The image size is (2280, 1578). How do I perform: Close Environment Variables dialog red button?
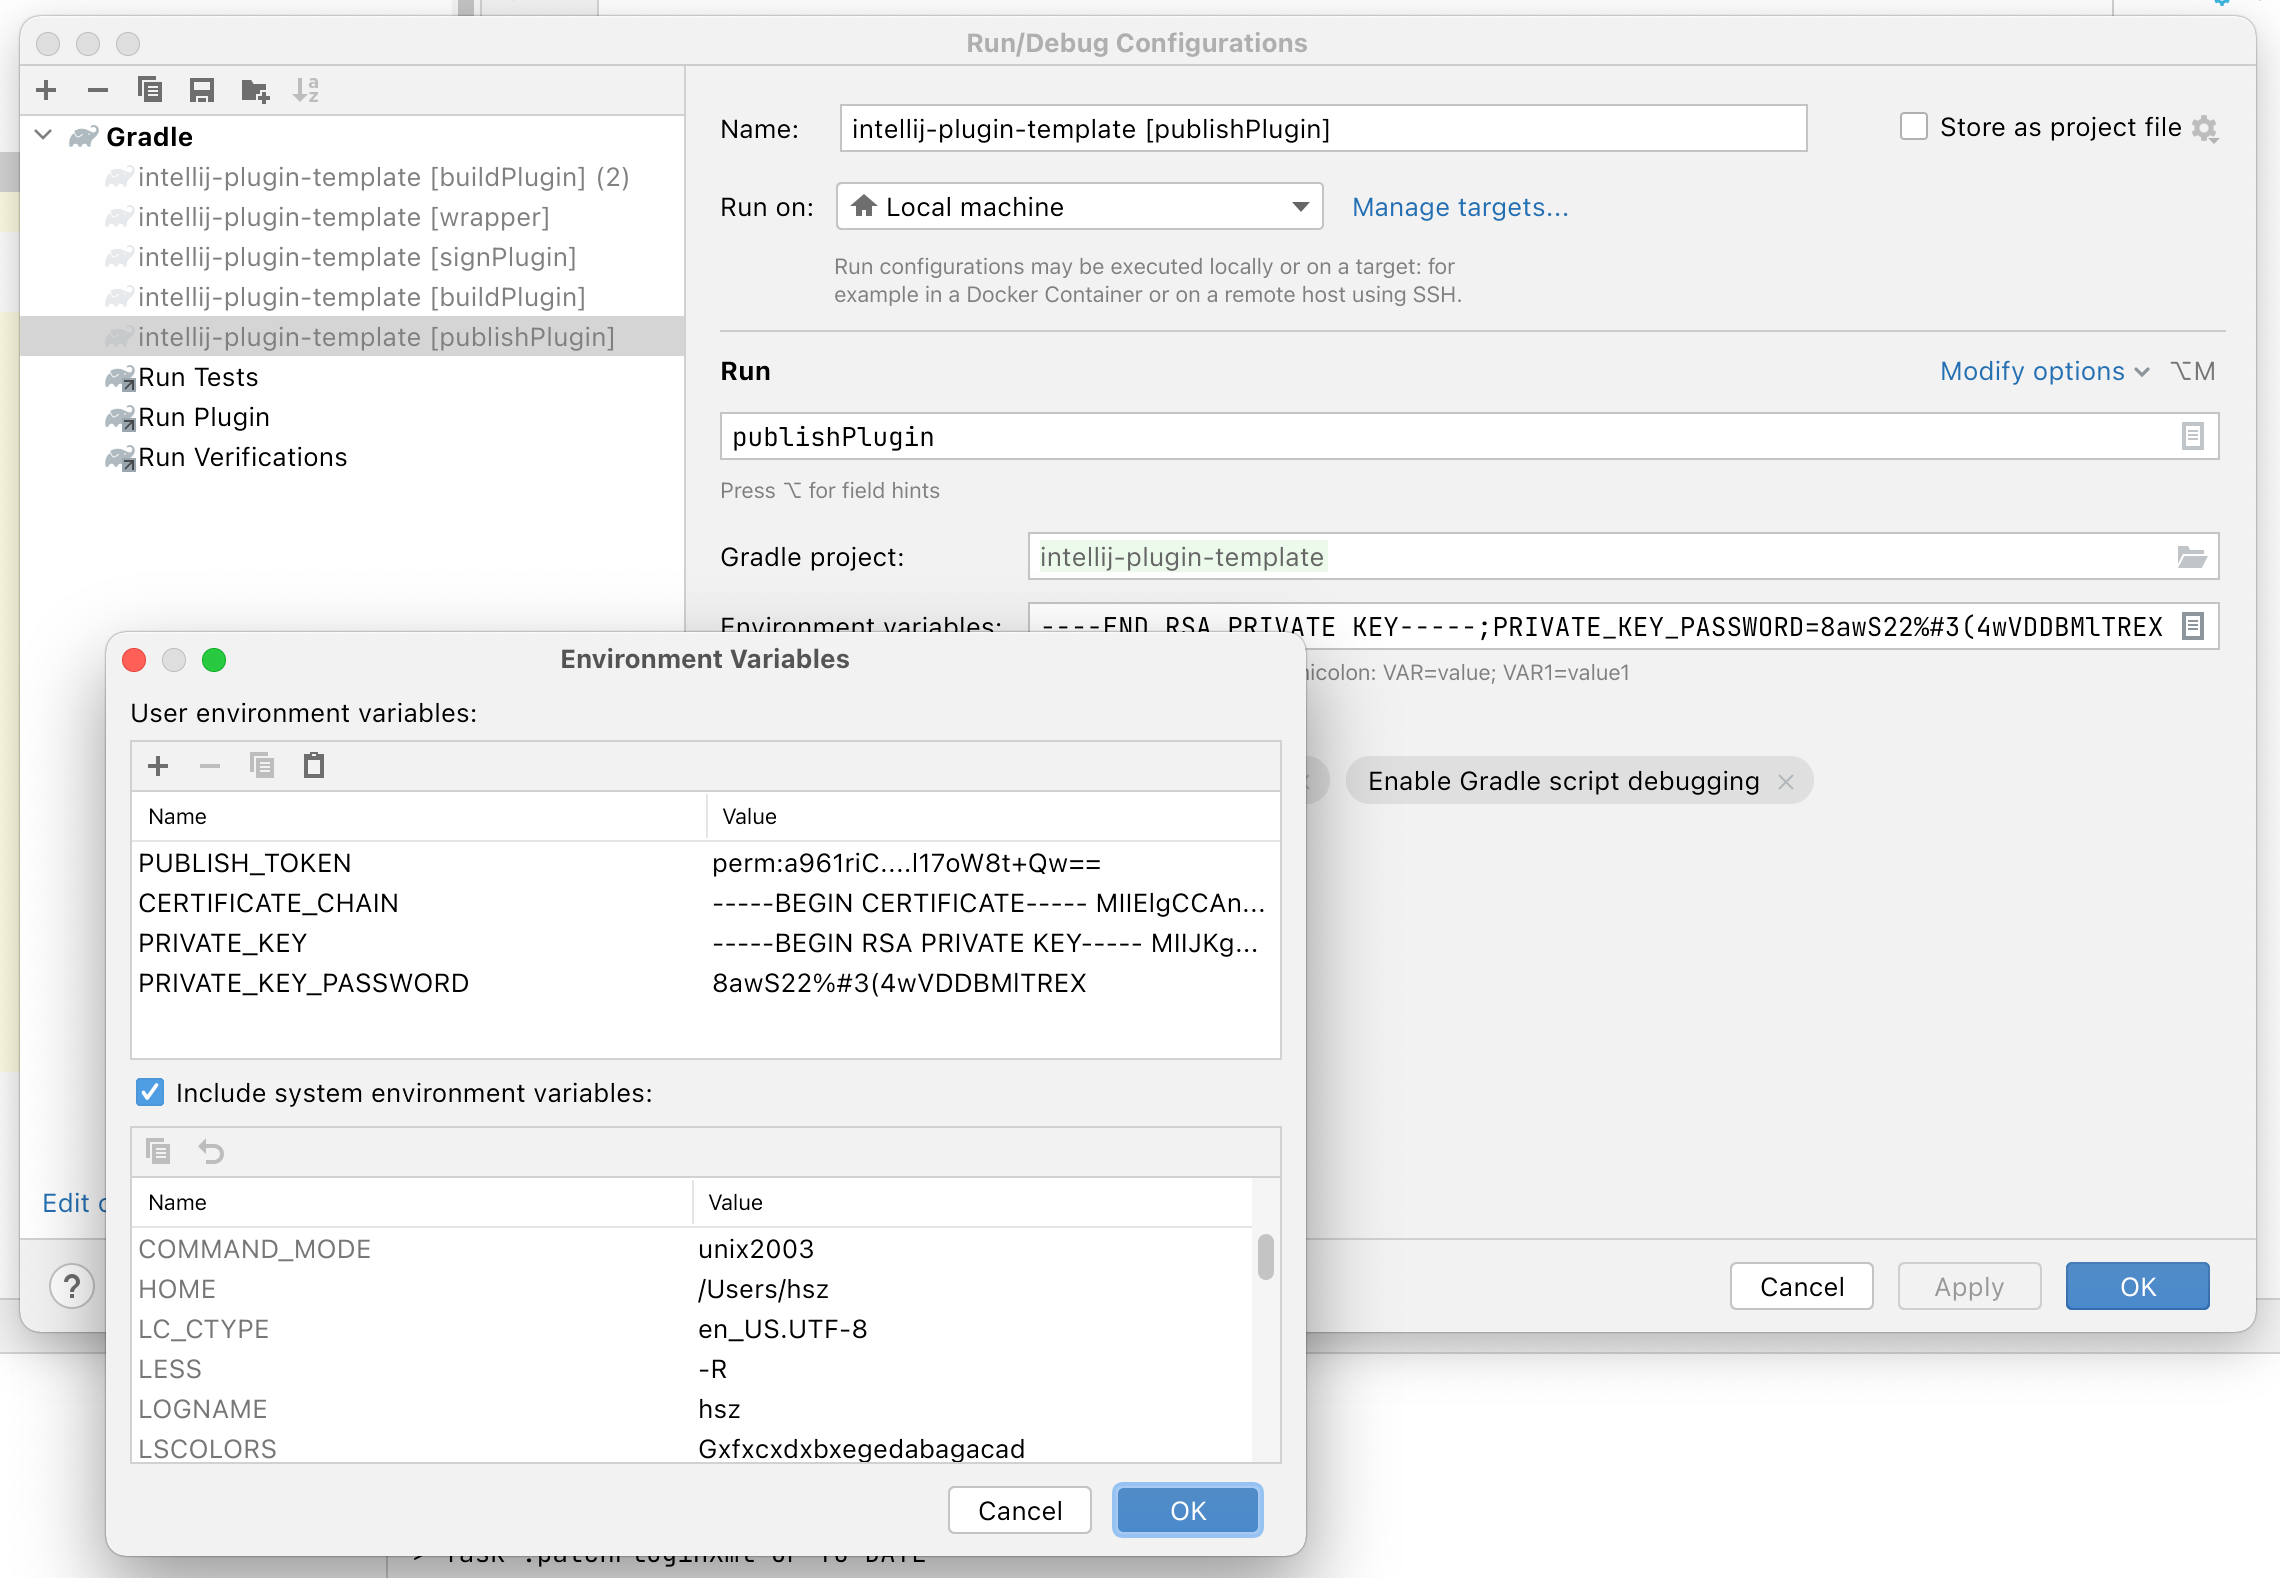click(x=134, y=660)
